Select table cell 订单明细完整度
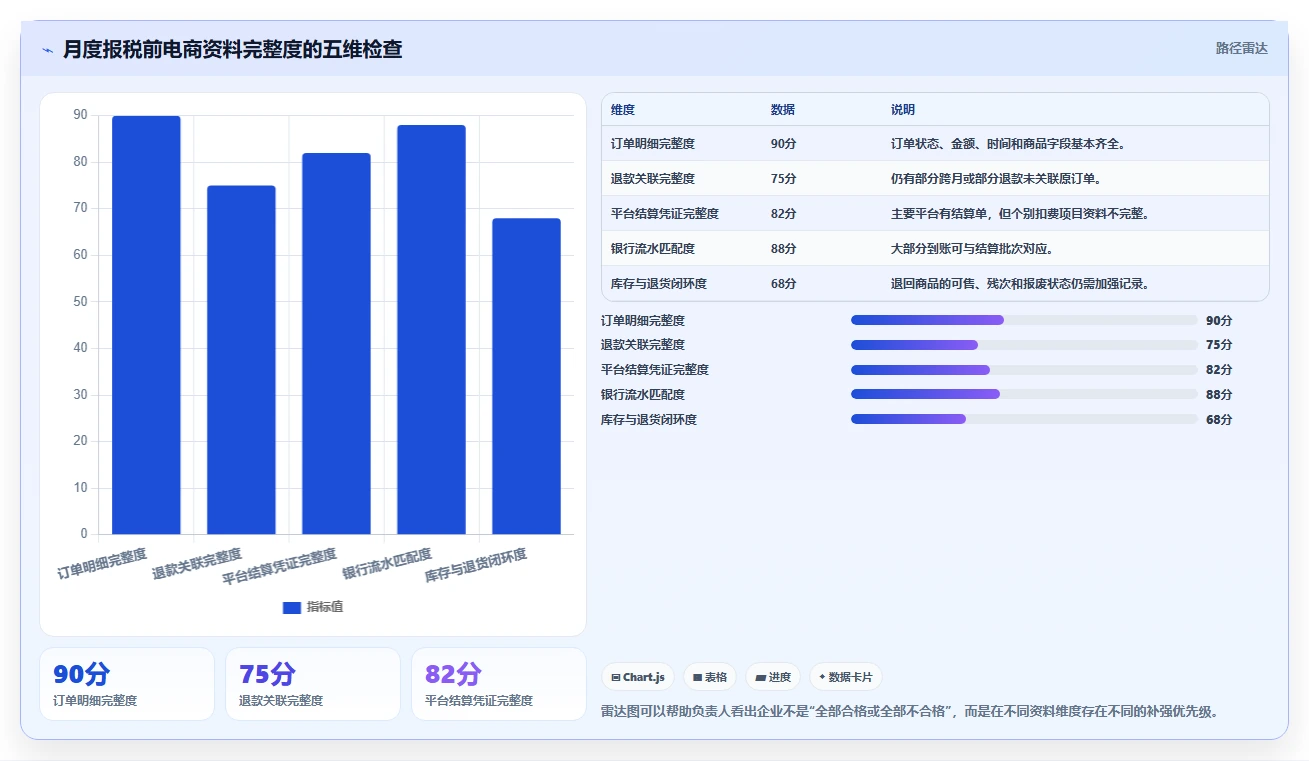This screenshot has width=1309, height=761. [x=653, y=144]
